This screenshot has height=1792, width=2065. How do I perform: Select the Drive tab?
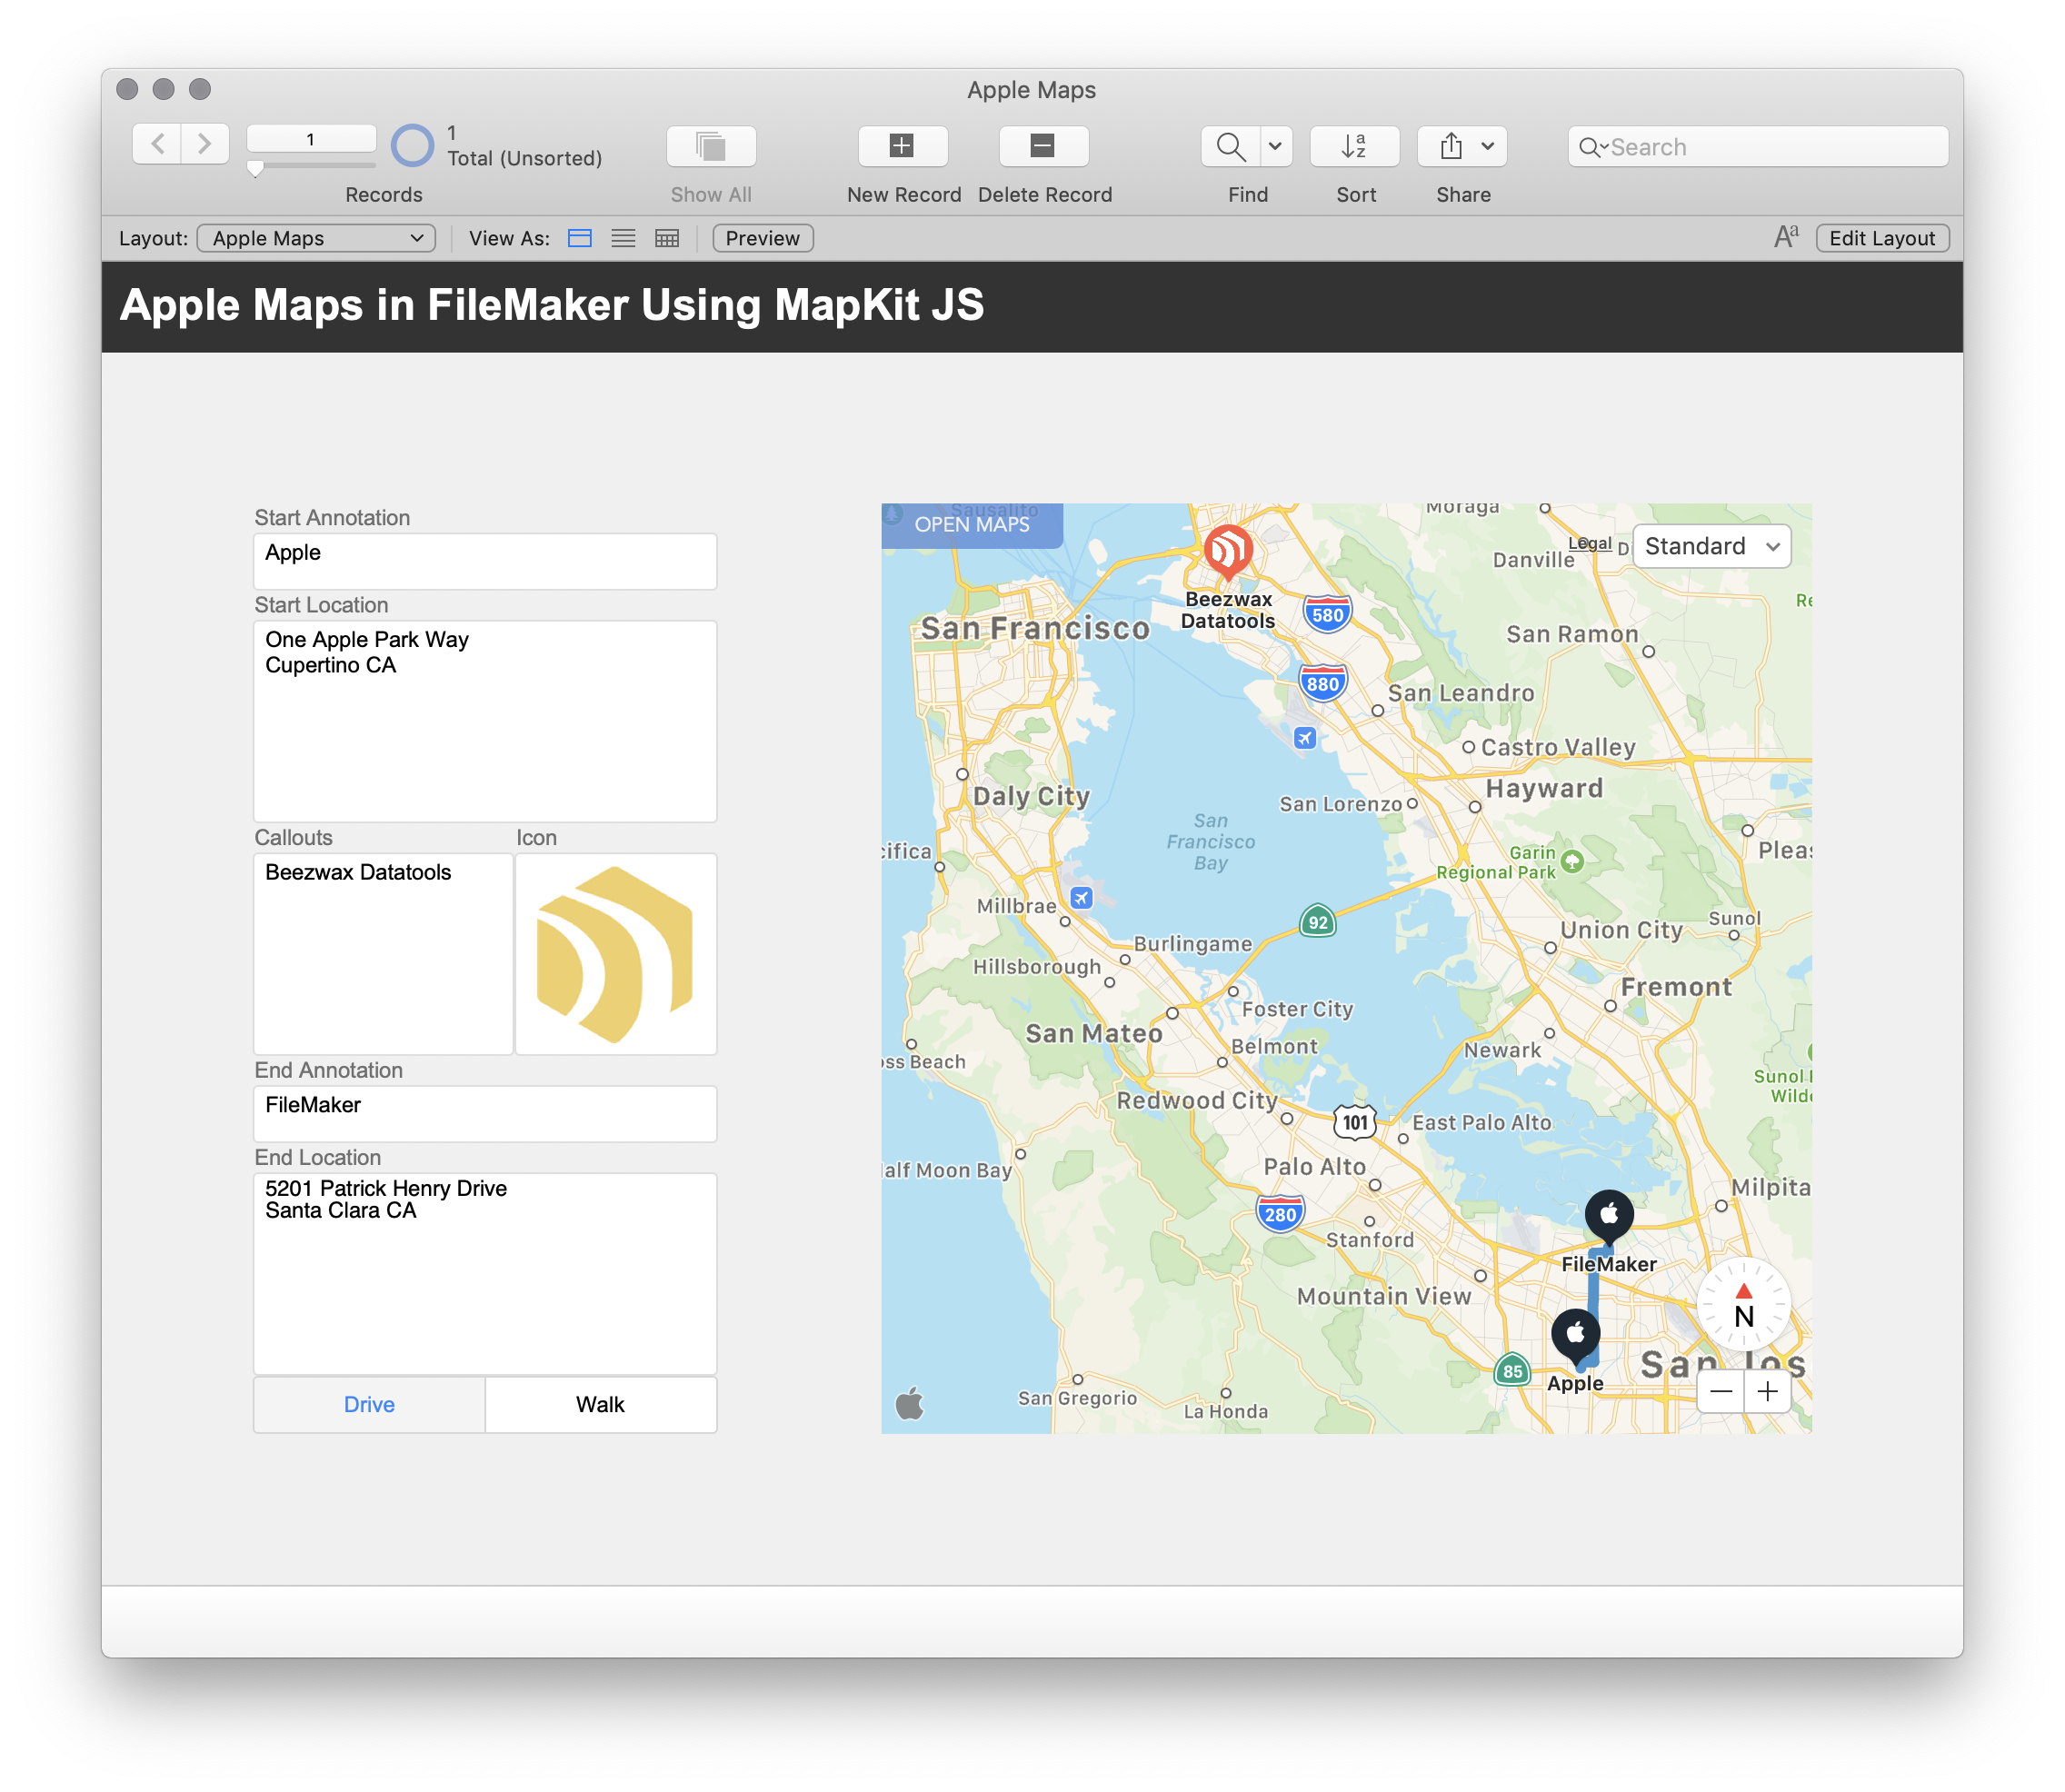(x=369, y=1404)
